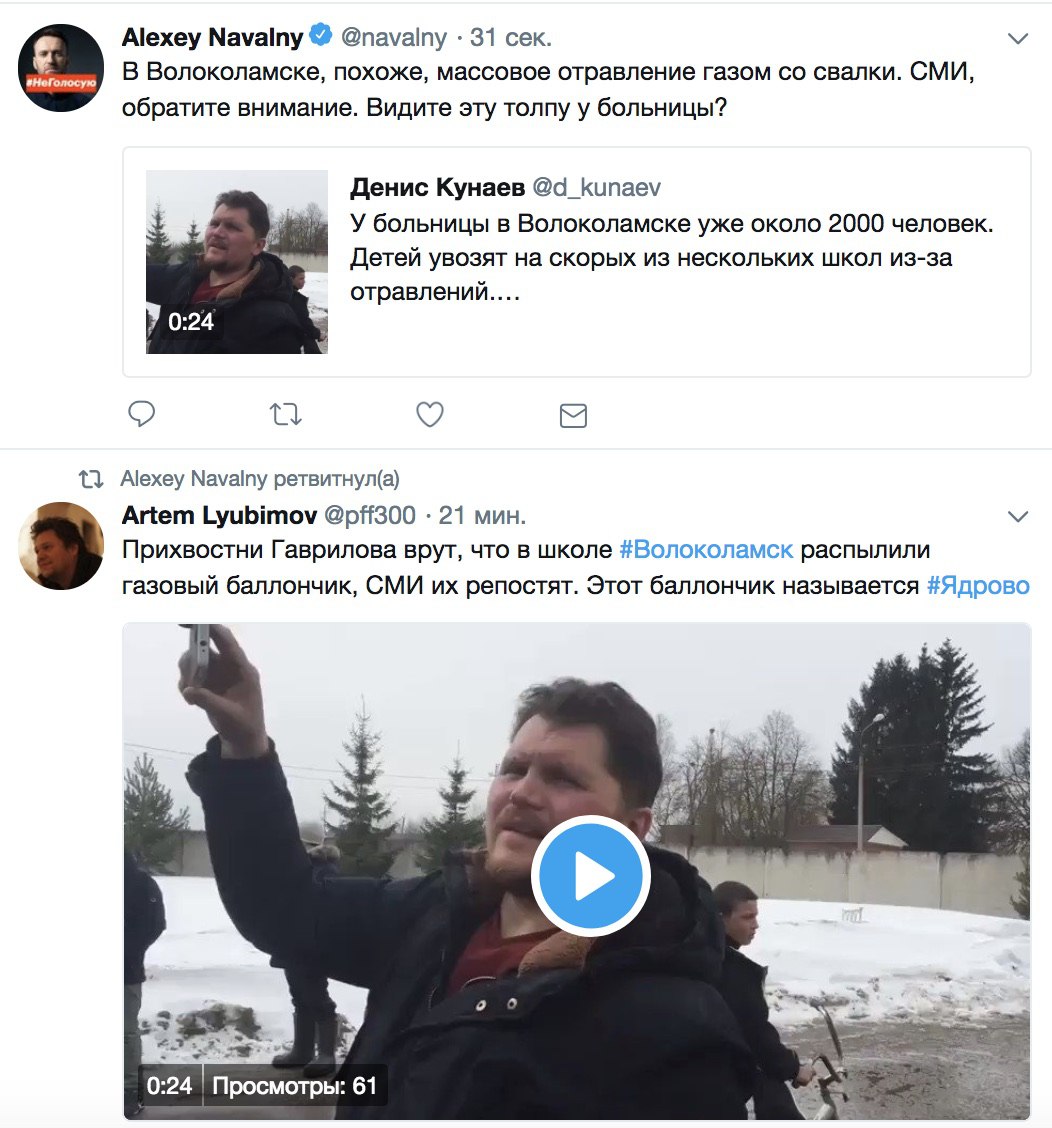
Task: Open Alexey Navalny's profile avatar
Action: click(61, 68)
